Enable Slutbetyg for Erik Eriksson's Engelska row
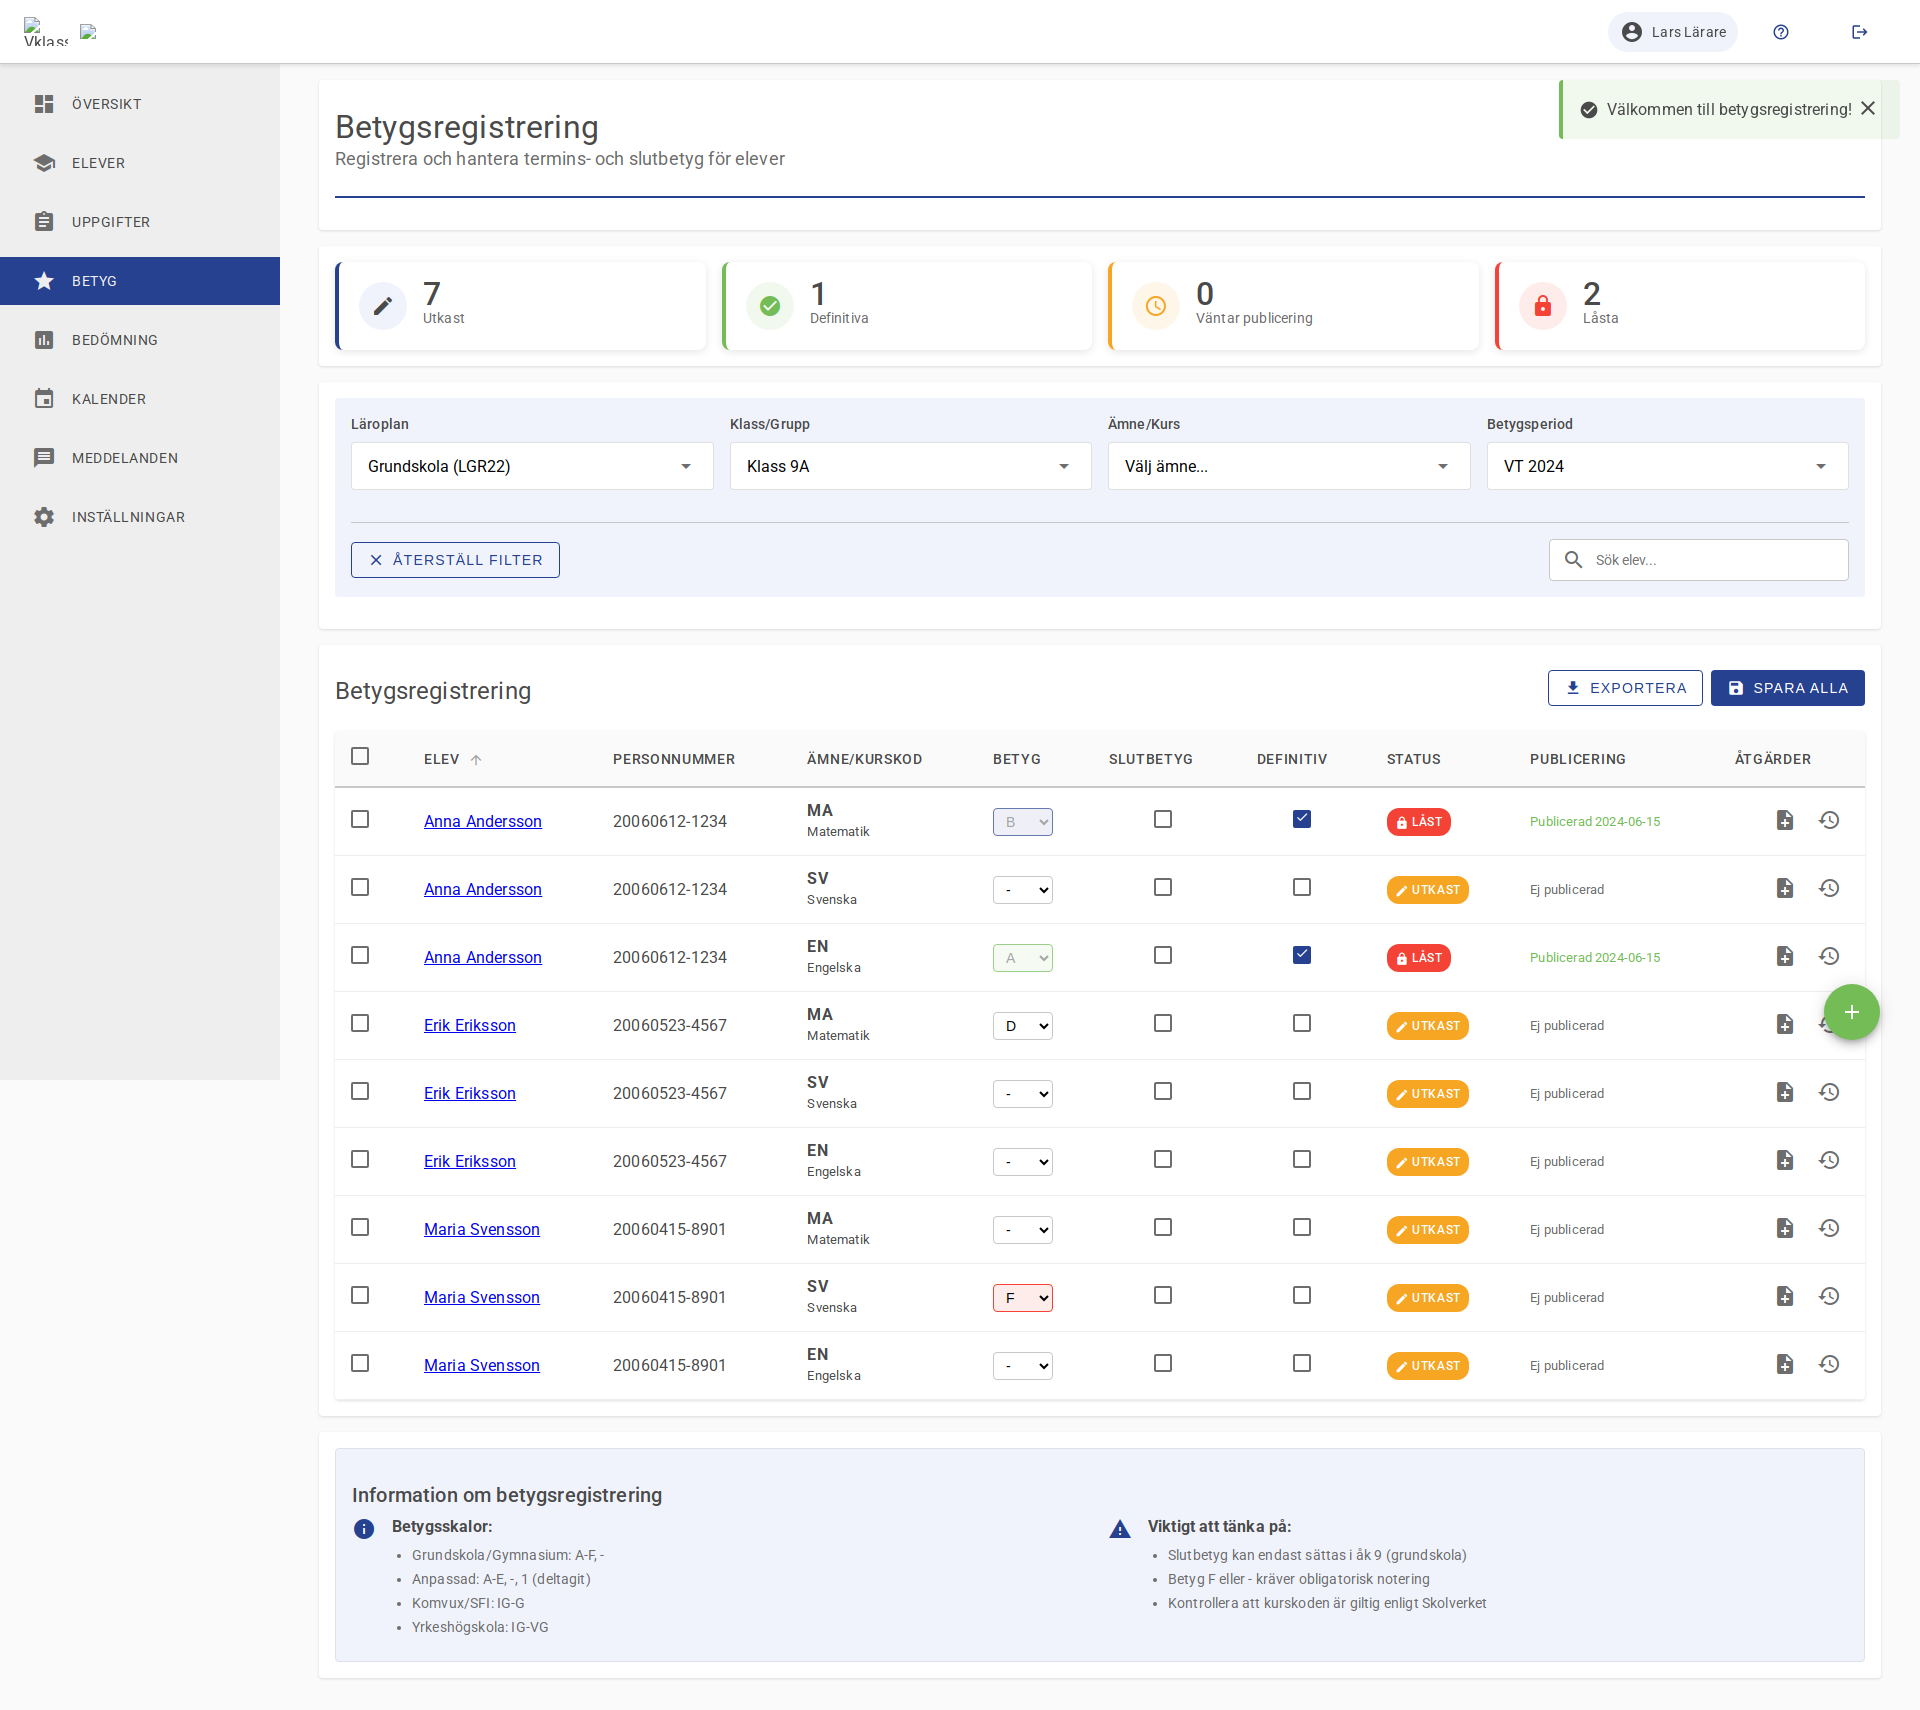The width and height of the screenshot is (1920, 1710). [1162, 1159]
